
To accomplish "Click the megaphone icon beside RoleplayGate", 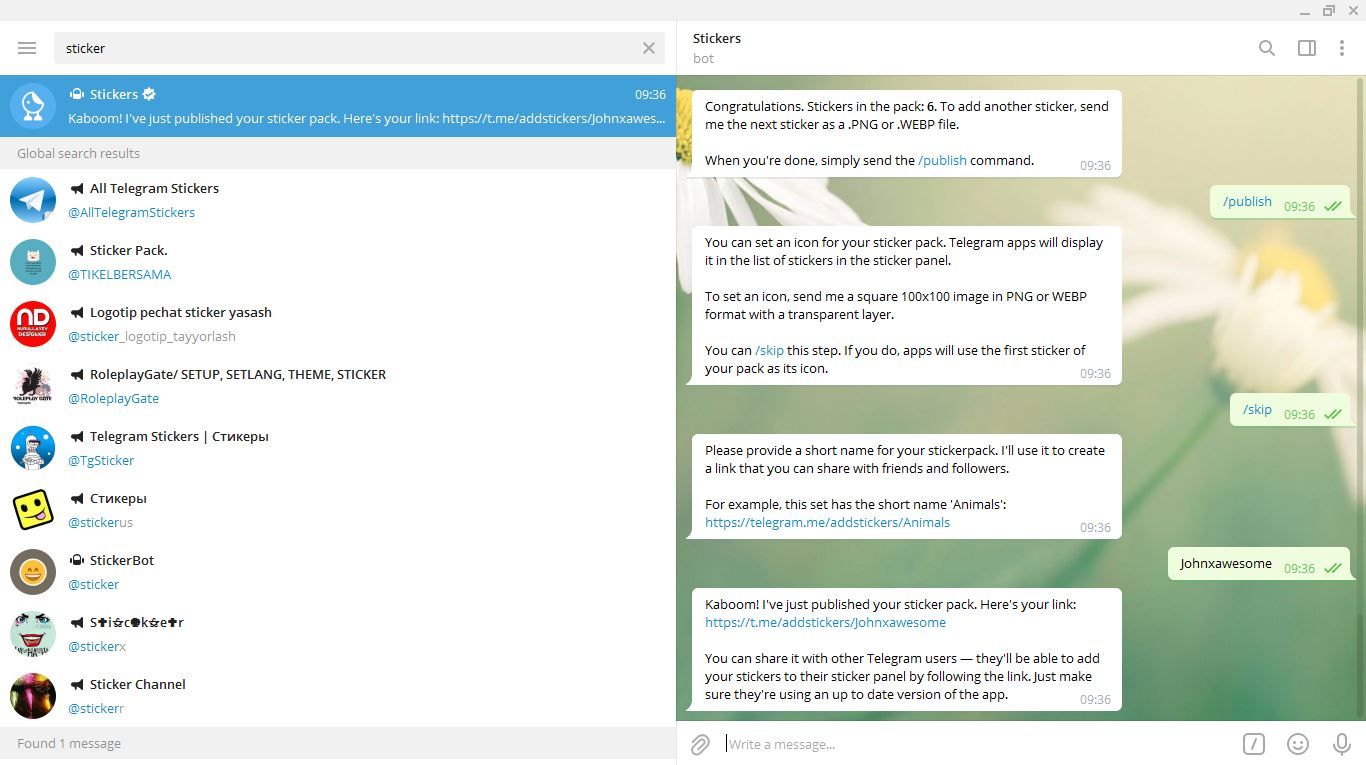I will point(76,374).
